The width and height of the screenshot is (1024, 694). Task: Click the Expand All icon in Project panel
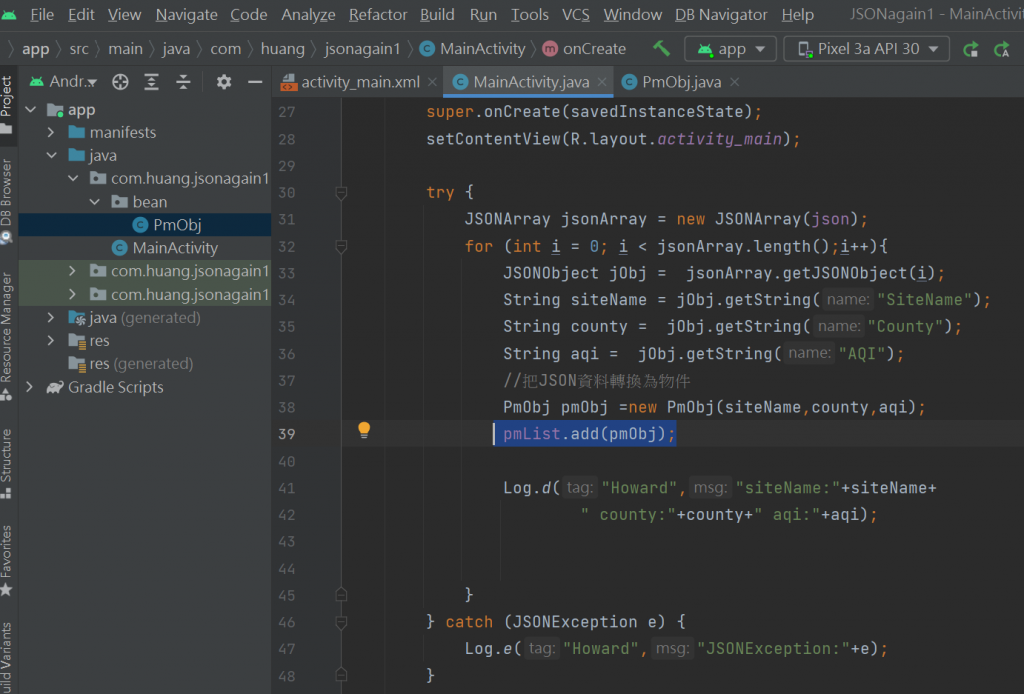point(152,82)
